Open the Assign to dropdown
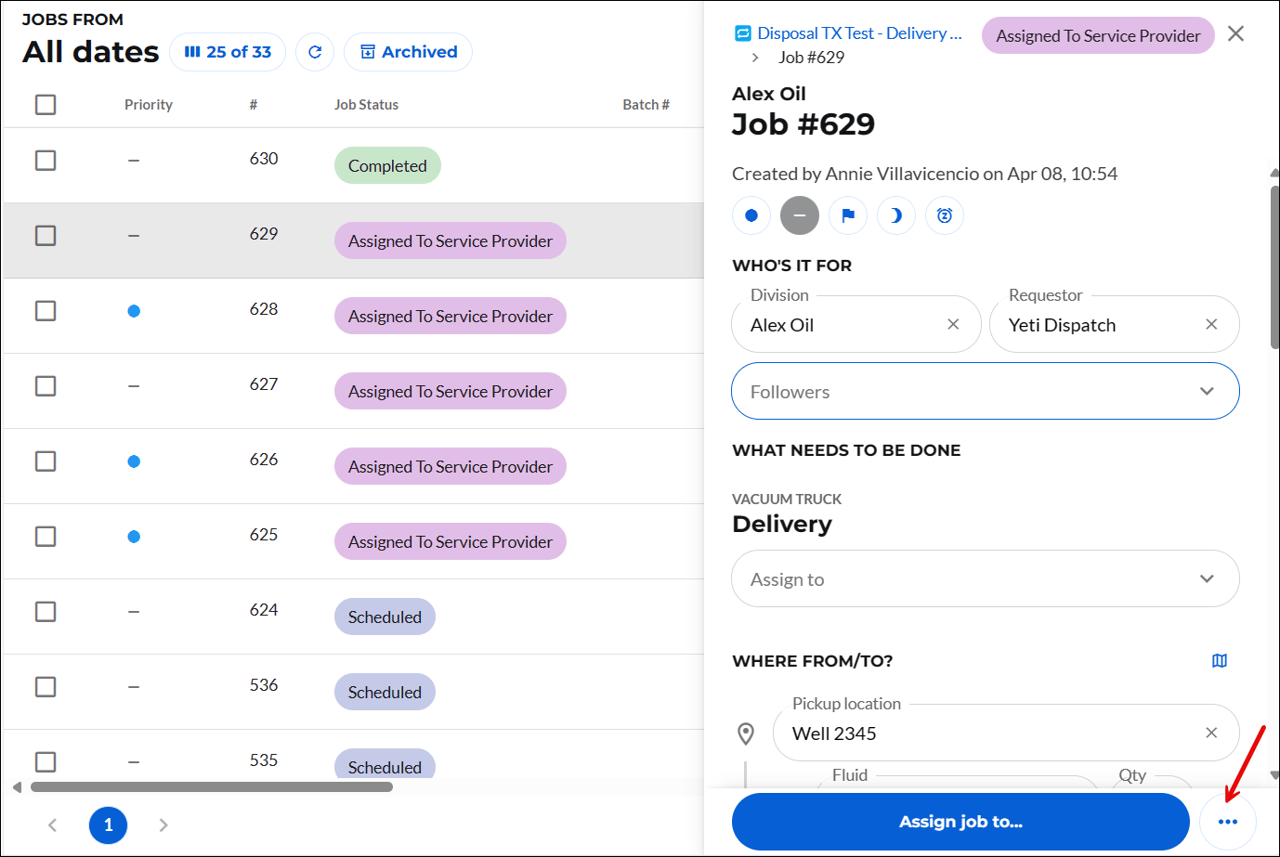 pyautogui.click(x=1207, y=579)
